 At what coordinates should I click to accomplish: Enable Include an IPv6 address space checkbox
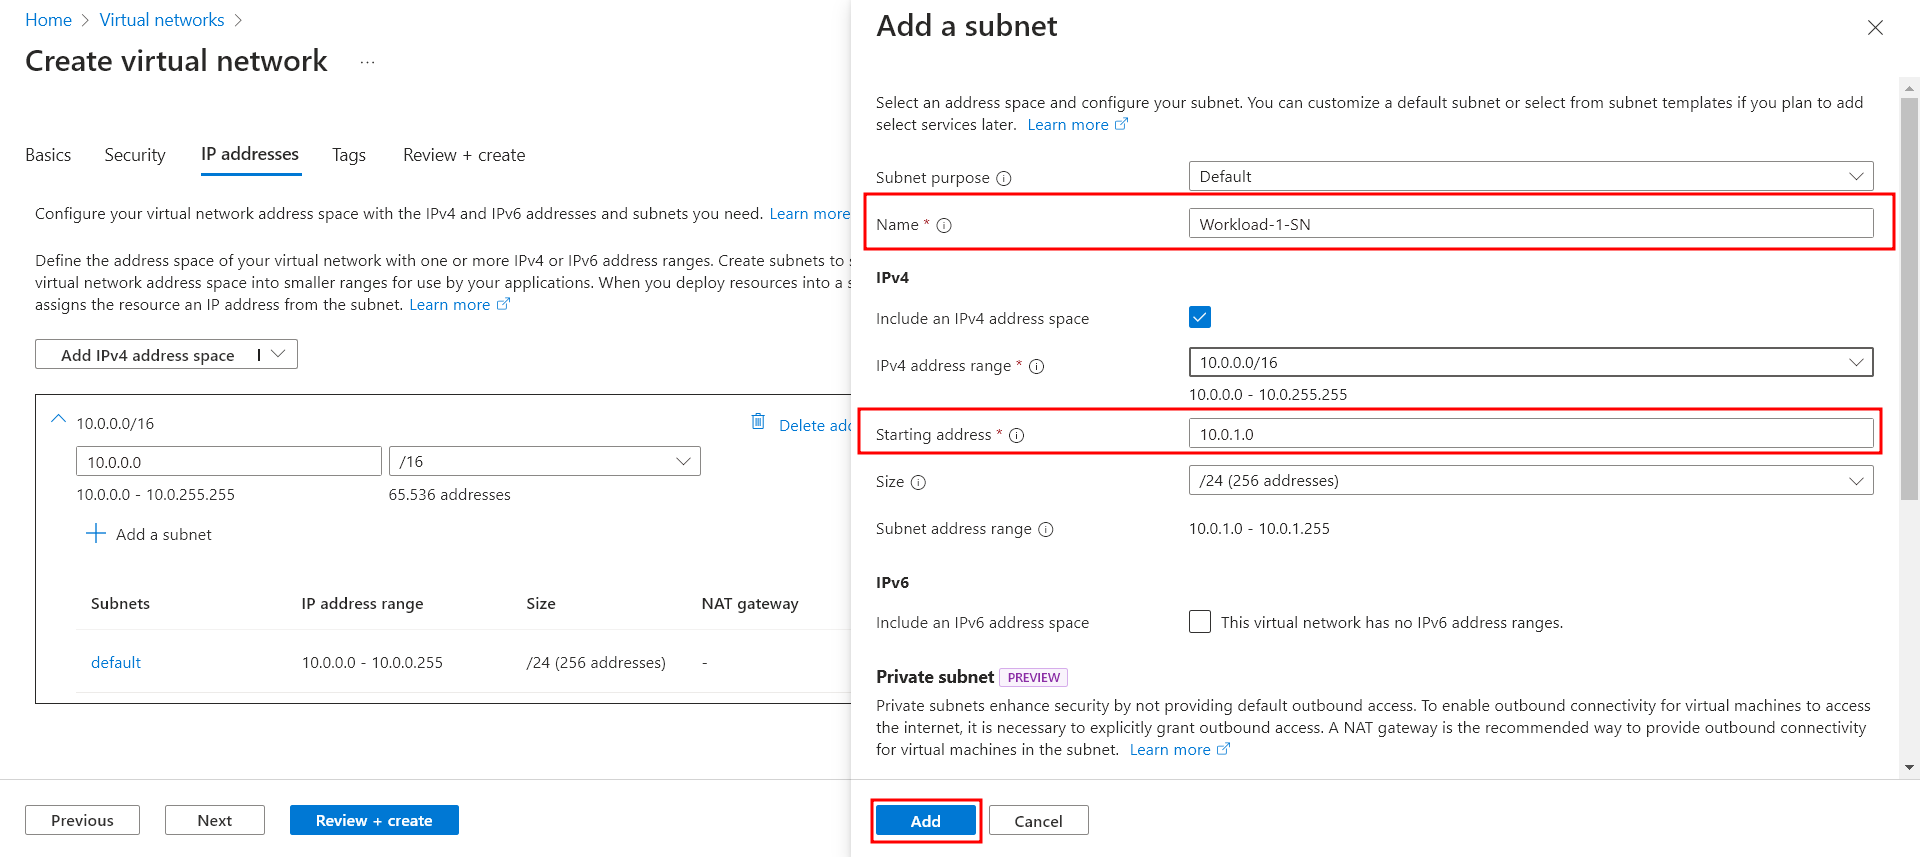click(x=1199, y=622)
